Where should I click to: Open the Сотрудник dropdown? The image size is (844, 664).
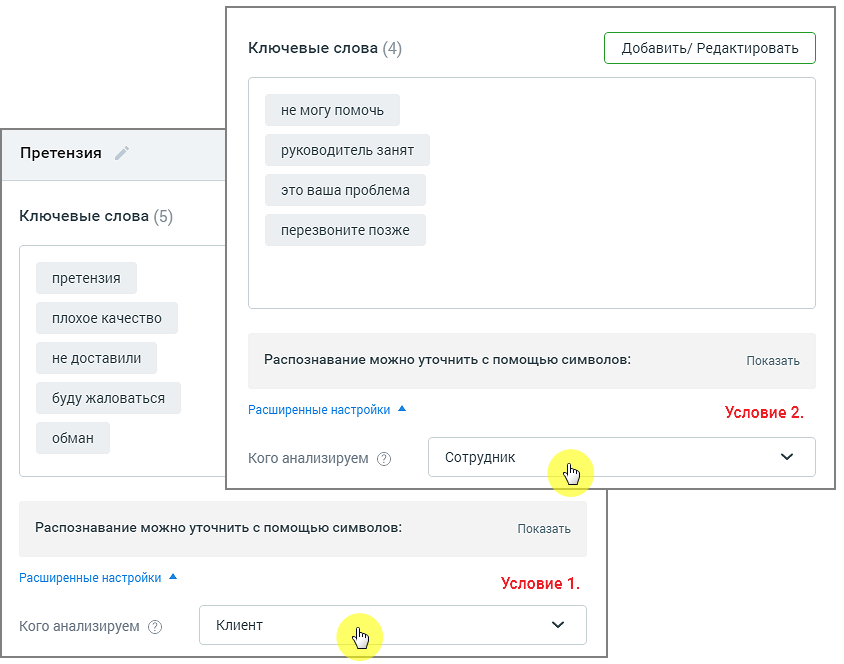(x=622, y=457)
